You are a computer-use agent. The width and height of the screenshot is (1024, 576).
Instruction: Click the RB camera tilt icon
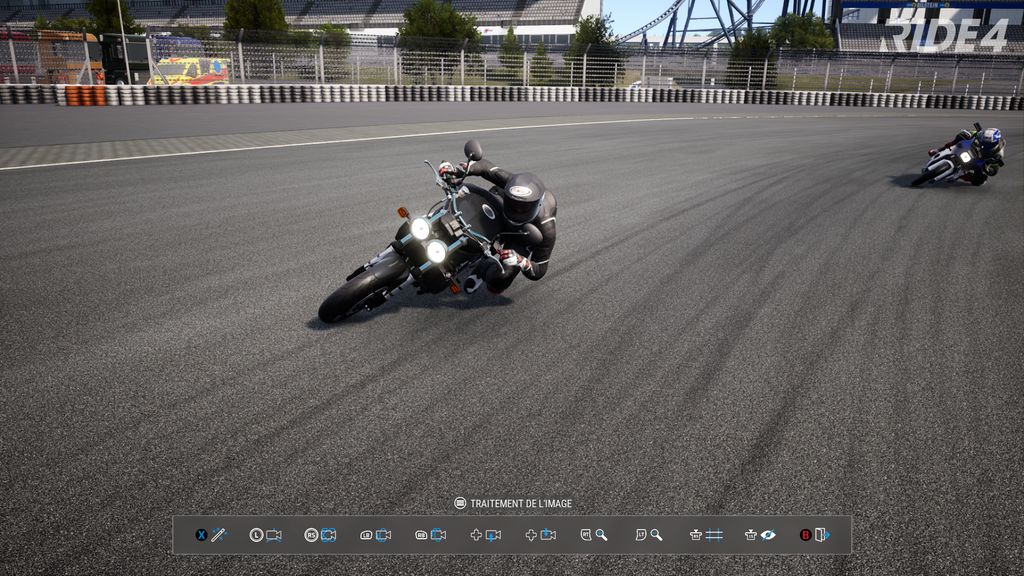click(438, 536)
